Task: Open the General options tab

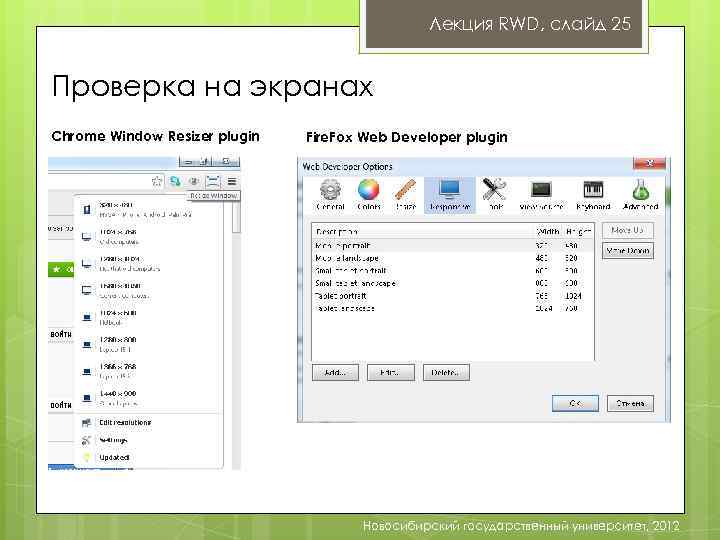Action: point(330,195)
